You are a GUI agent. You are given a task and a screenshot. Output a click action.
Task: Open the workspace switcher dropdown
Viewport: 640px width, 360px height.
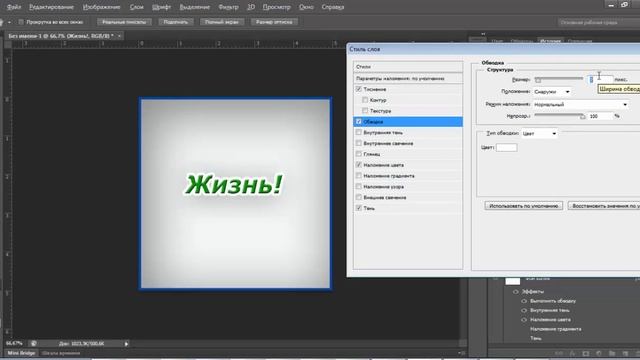[598, 22]
